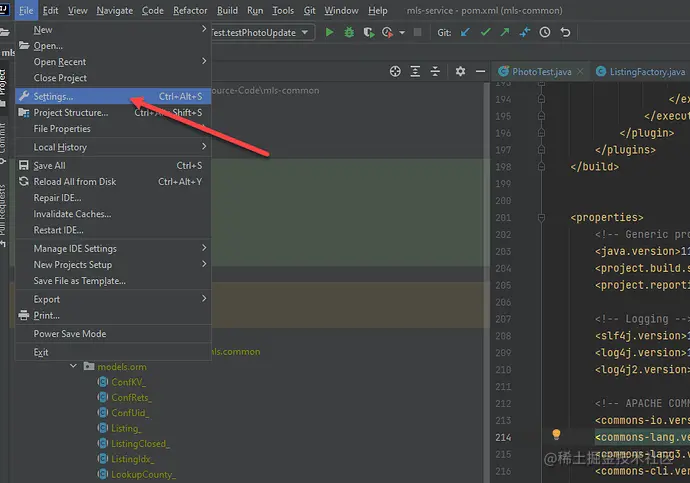Open the Edit menu
The image size is (690, 483).
click(x=50, y=10)
